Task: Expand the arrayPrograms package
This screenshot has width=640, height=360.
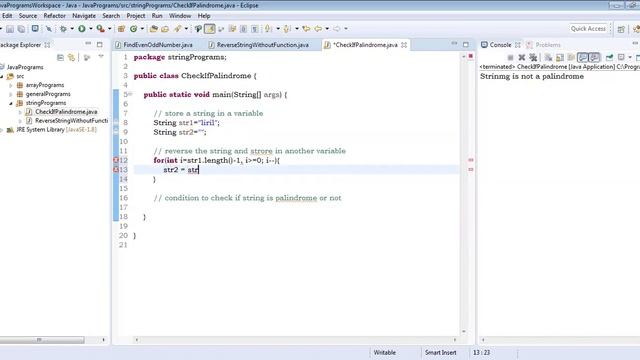Action: 11,85
